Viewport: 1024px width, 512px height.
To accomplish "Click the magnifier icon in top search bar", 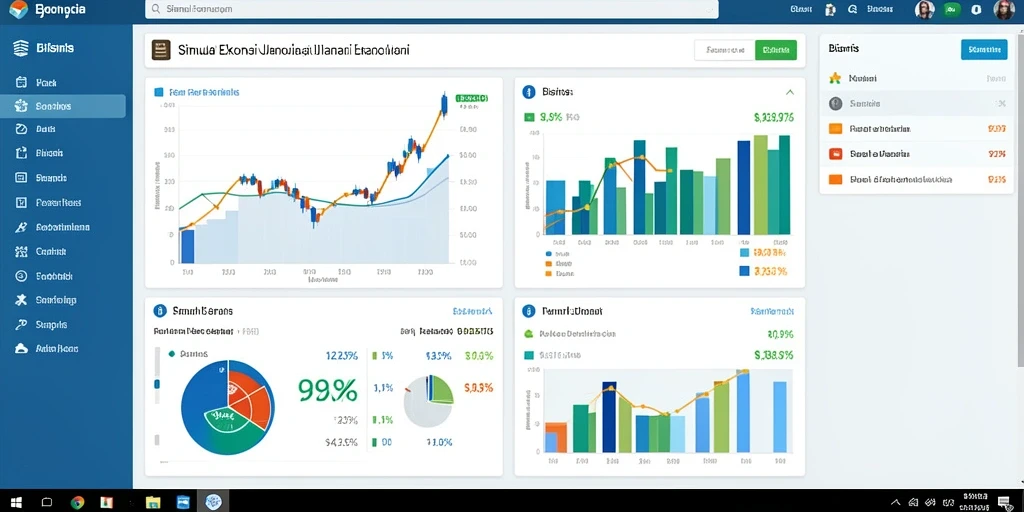I will (x=155, y=9).
